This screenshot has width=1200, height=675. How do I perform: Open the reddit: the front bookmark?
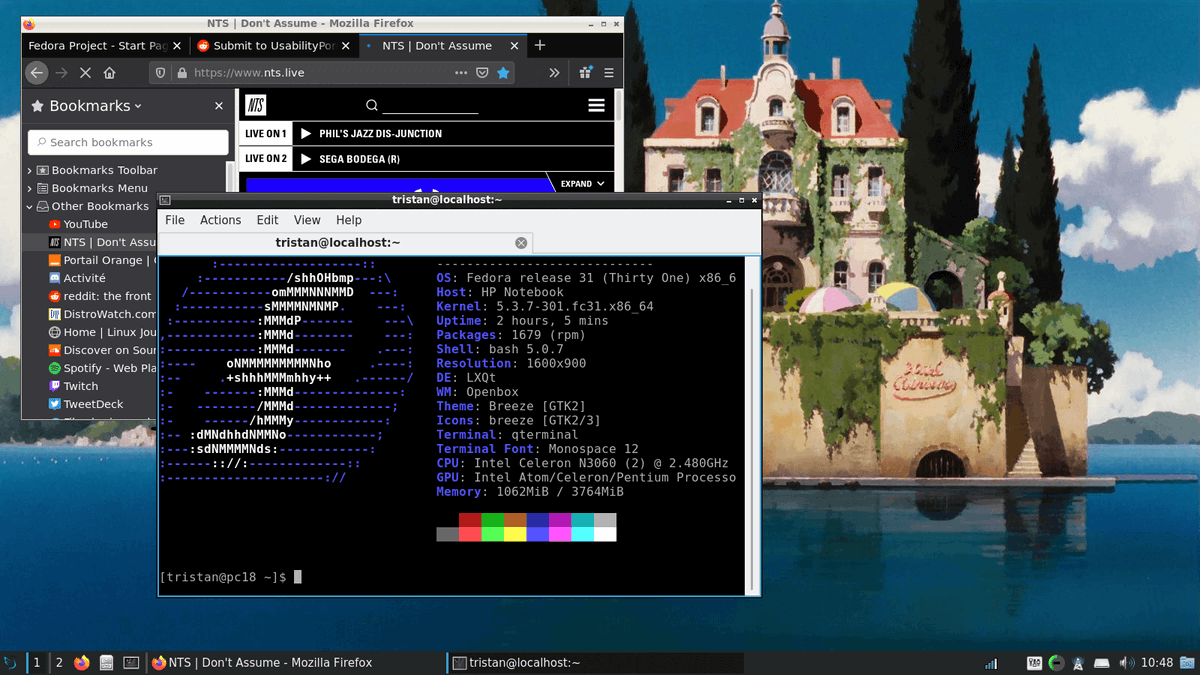101,296
